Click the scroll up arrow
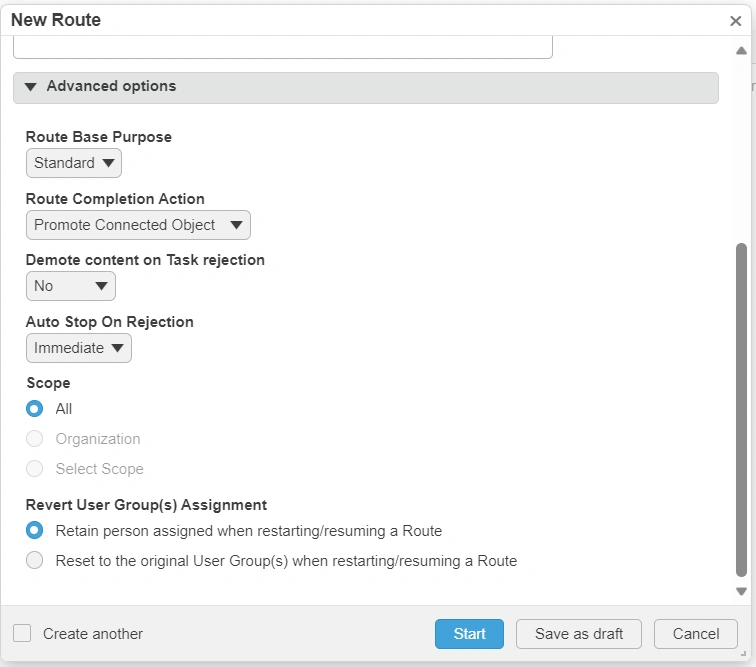Screen dimensions: 756x667 [x=741, y=51]
